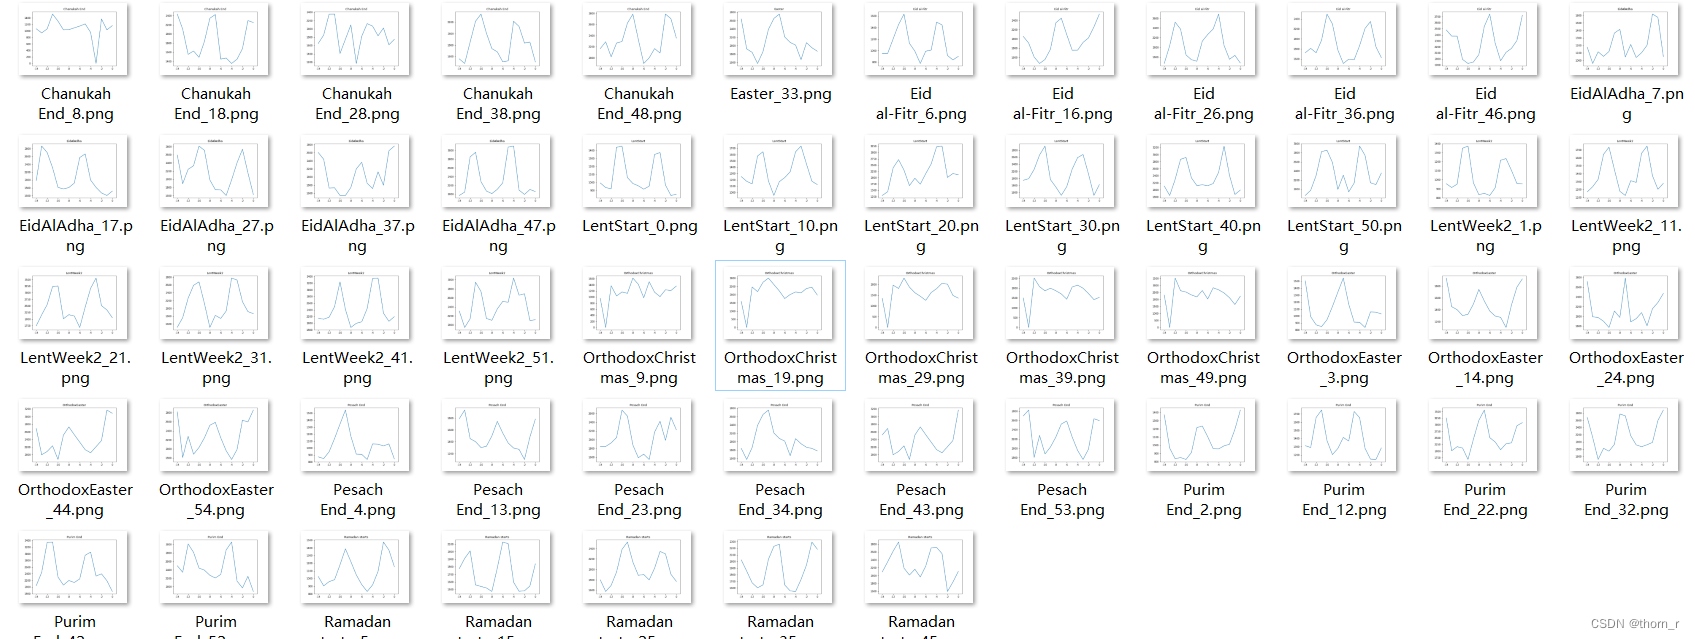Viewport: 1695px width, 639px height.
Task: Select the Chanukah End_38.png thumbnail
Action: tap(497, 40)
